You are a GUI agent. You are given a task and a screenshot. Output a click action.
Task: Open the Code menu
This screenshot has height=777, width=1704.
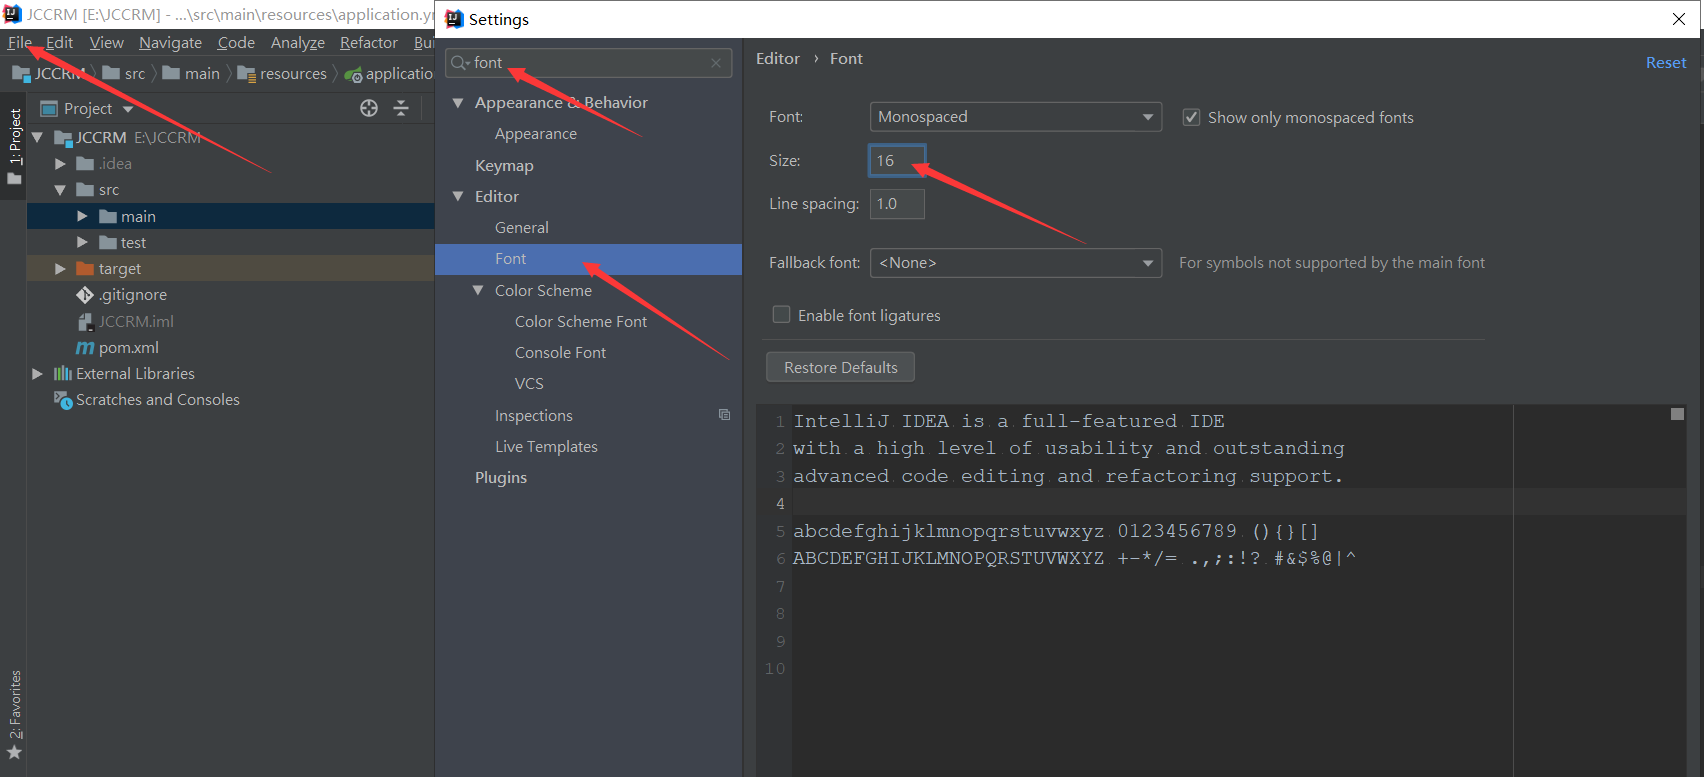pyautogui.click(x=236, y=42)
